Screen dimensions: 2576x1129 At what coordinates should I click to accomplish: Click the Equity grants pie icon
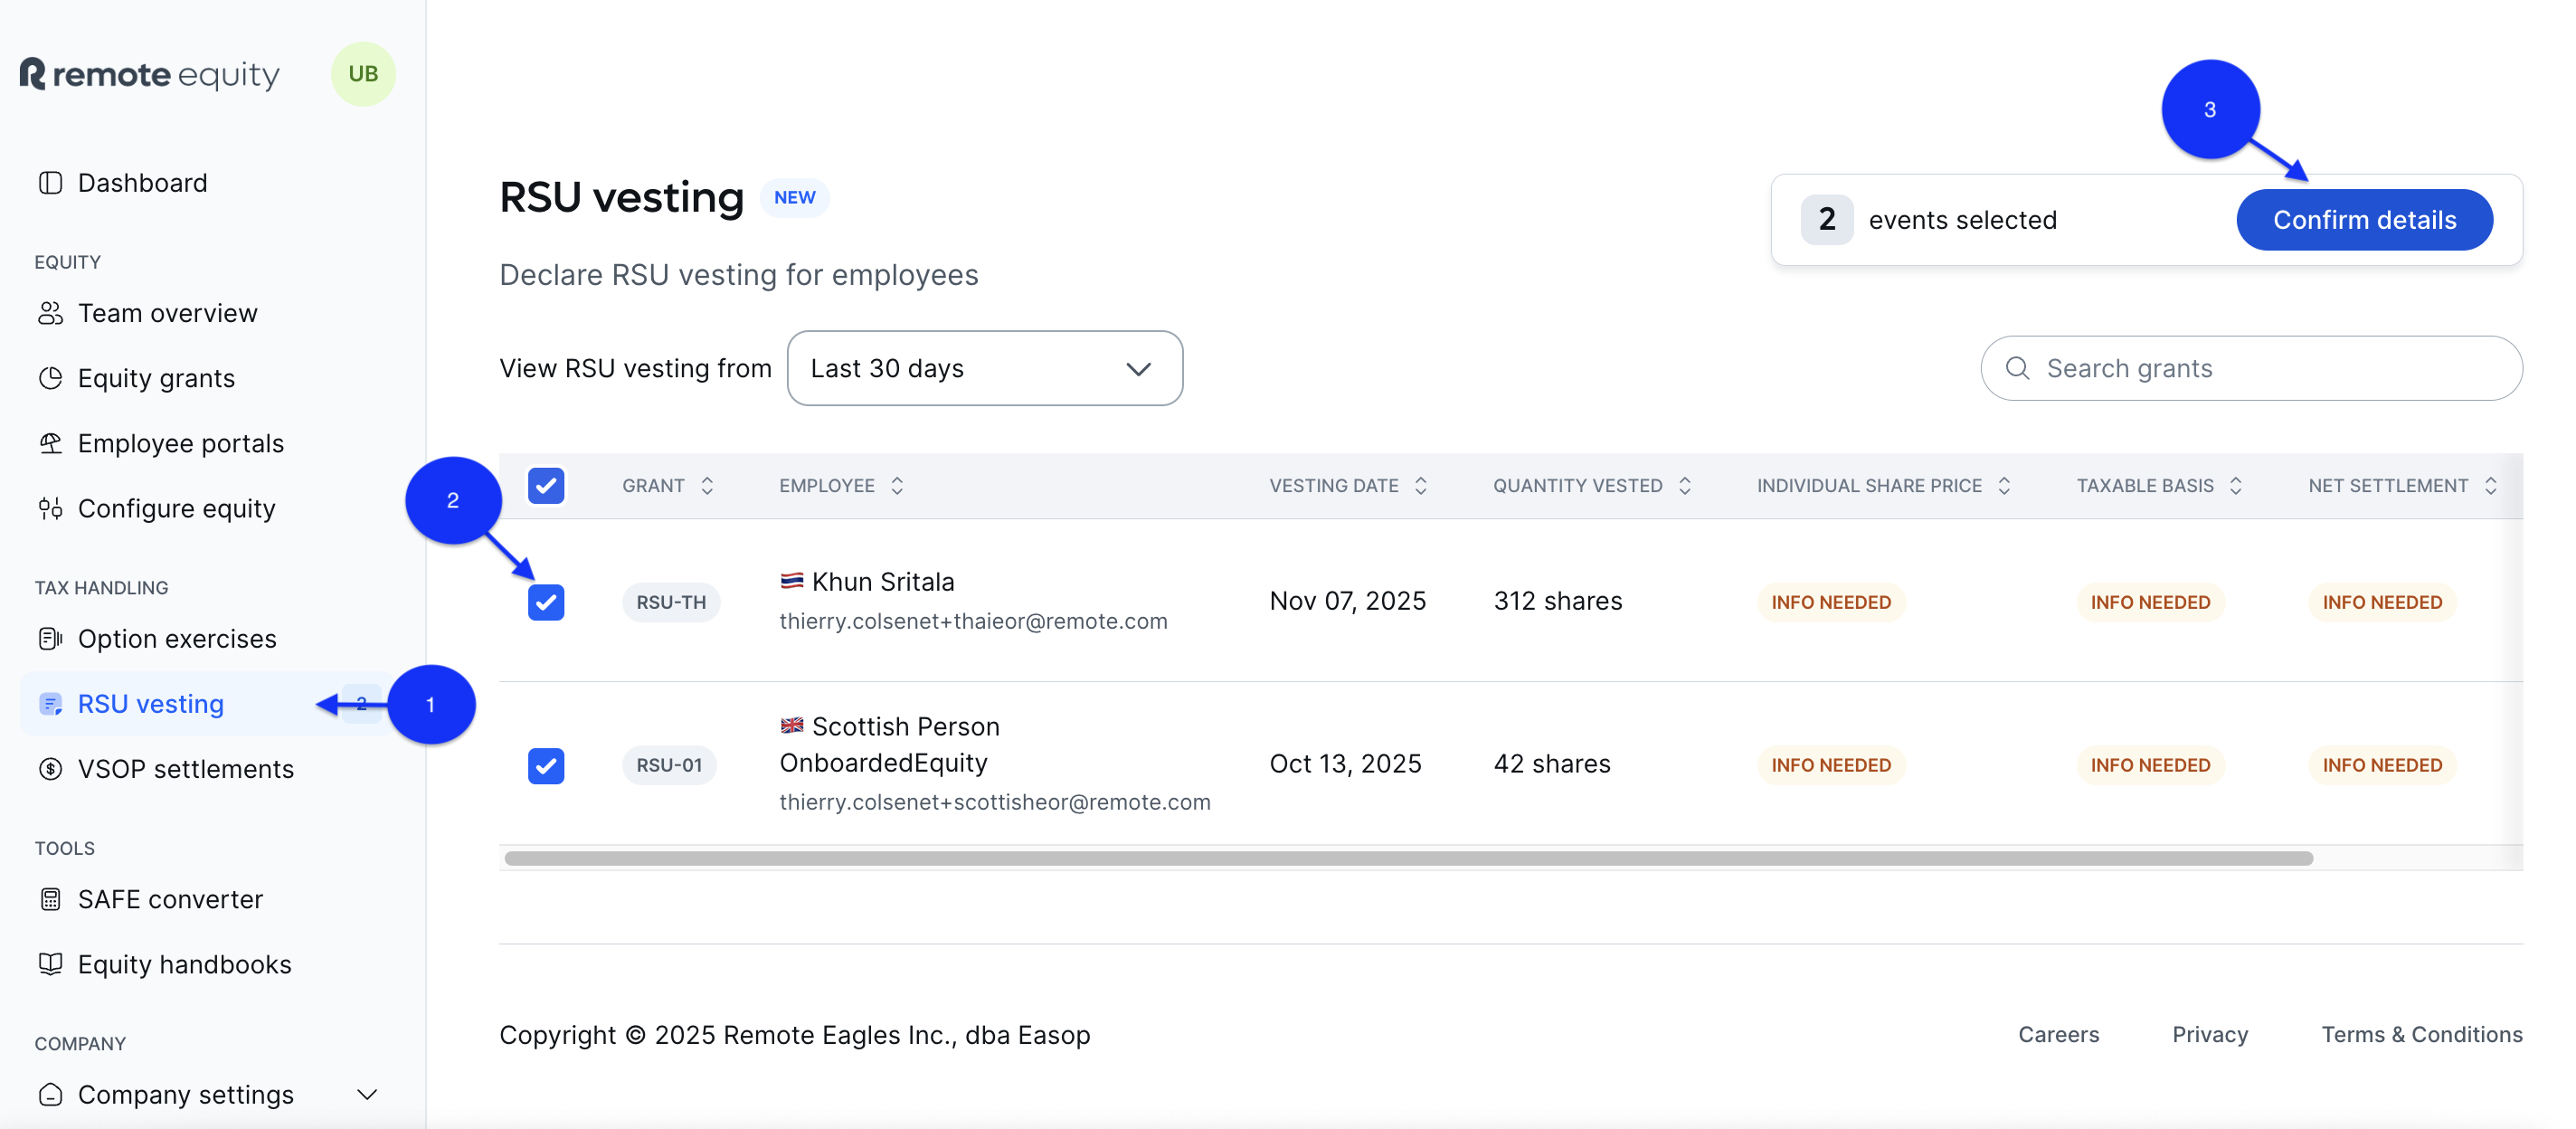point(50,378)
